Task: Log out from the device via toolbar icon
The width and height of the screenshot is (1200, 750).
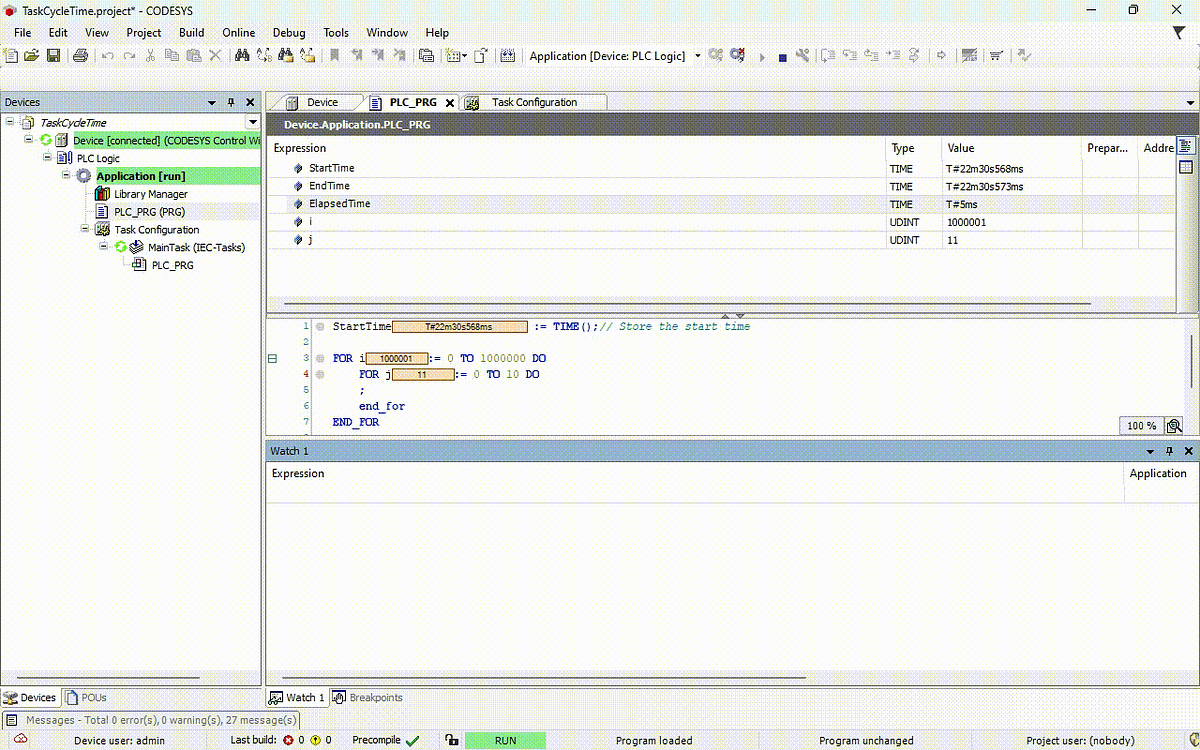Action: point(737,56)
